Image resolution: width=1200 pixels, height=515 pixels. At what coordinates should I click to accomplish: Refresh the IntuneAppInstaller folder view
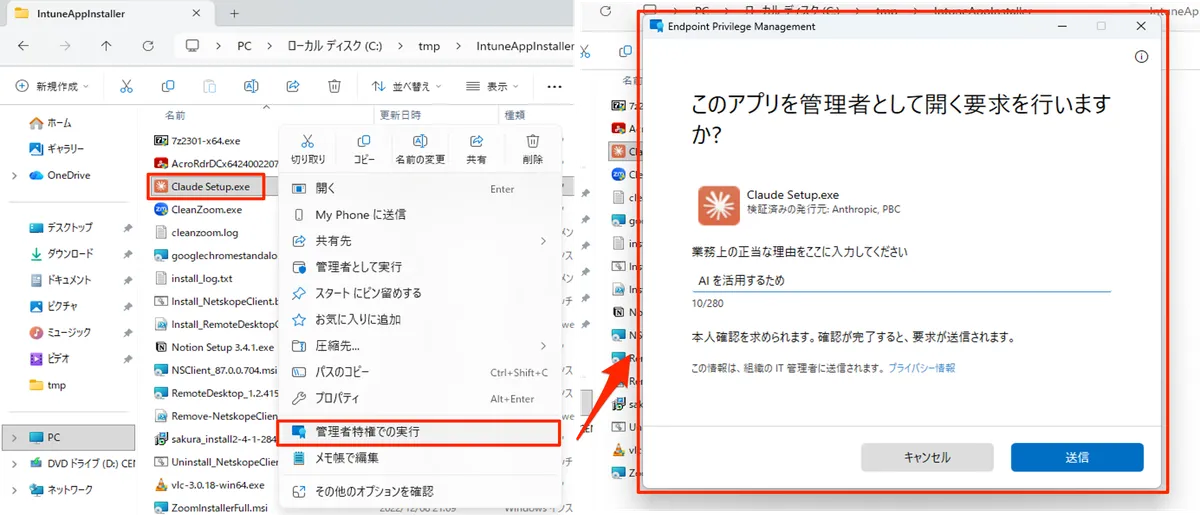[x=148, y=46]
